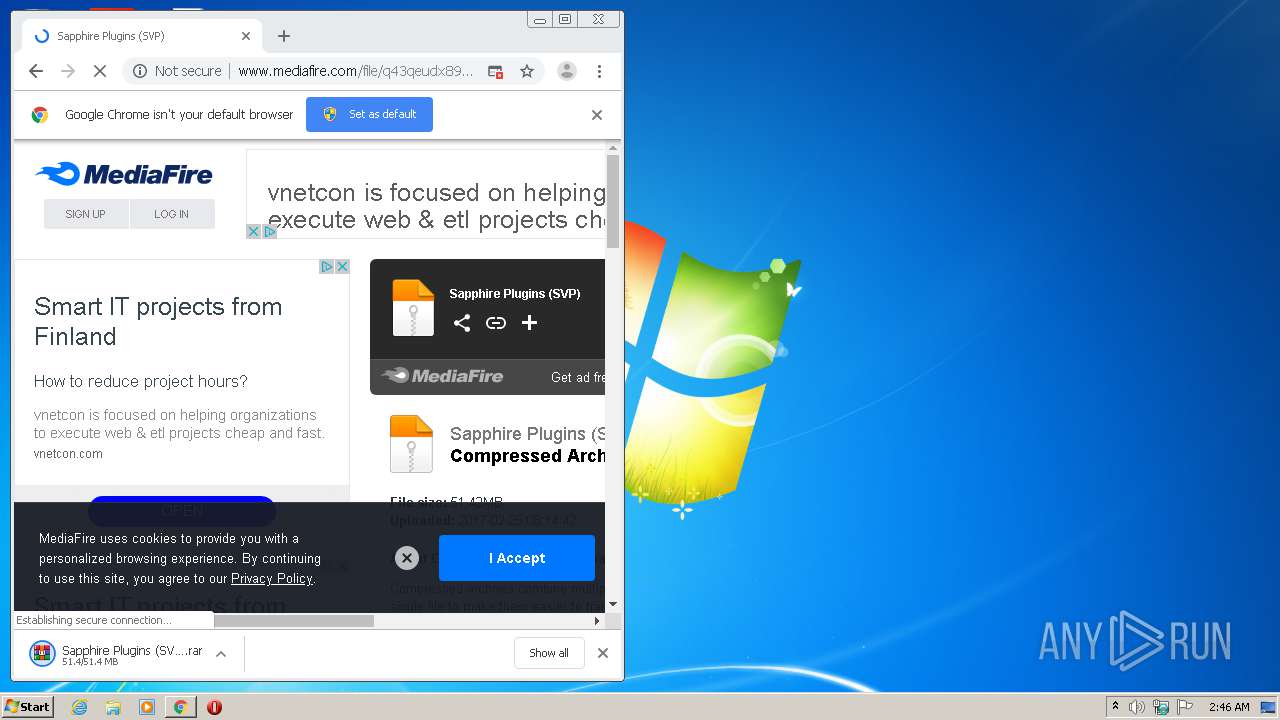Click the MediaFire logo

(x=124, y=175)
